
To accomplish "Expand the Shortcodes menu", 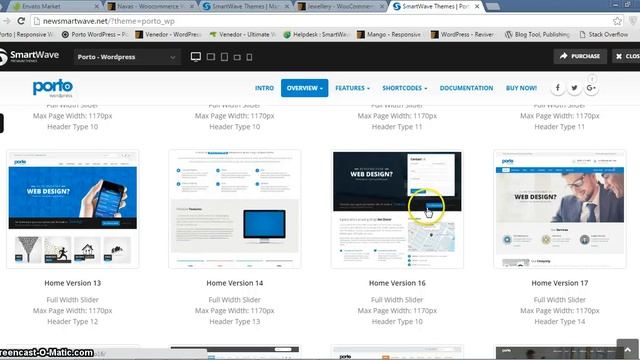I will (x=404, y=88).
